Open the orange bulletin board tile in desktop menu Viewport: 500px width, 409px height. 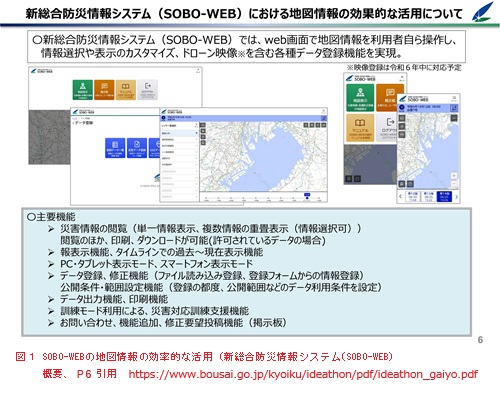104,89
